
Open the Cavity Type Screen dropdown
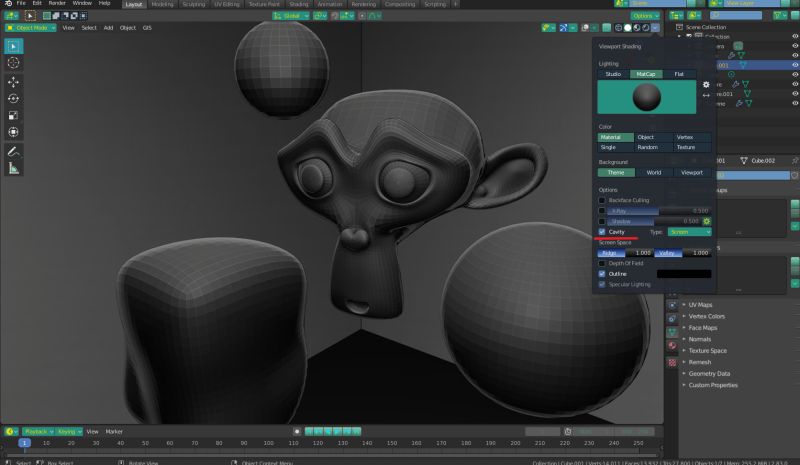click(x=689, y=232)
